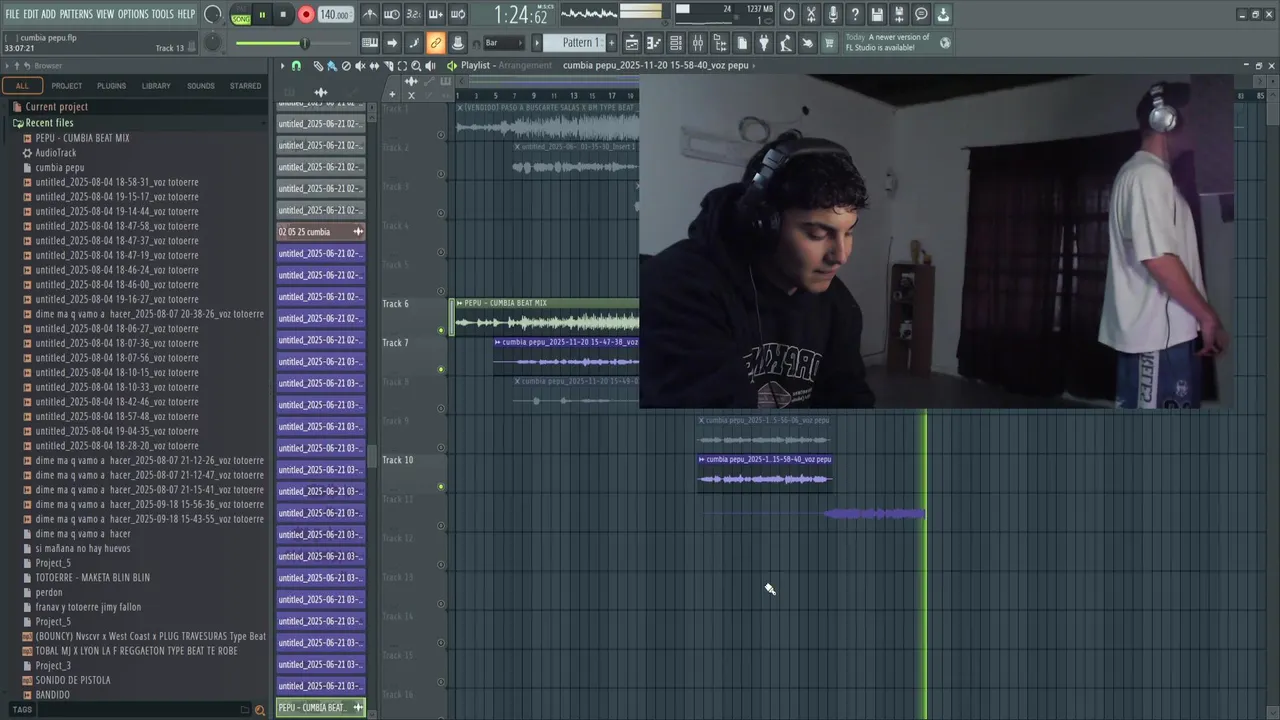Image resolution: width=1280 pixels, height=720 pixels.
Task: Open the Mixer view icon
Action: coord(698,43)
